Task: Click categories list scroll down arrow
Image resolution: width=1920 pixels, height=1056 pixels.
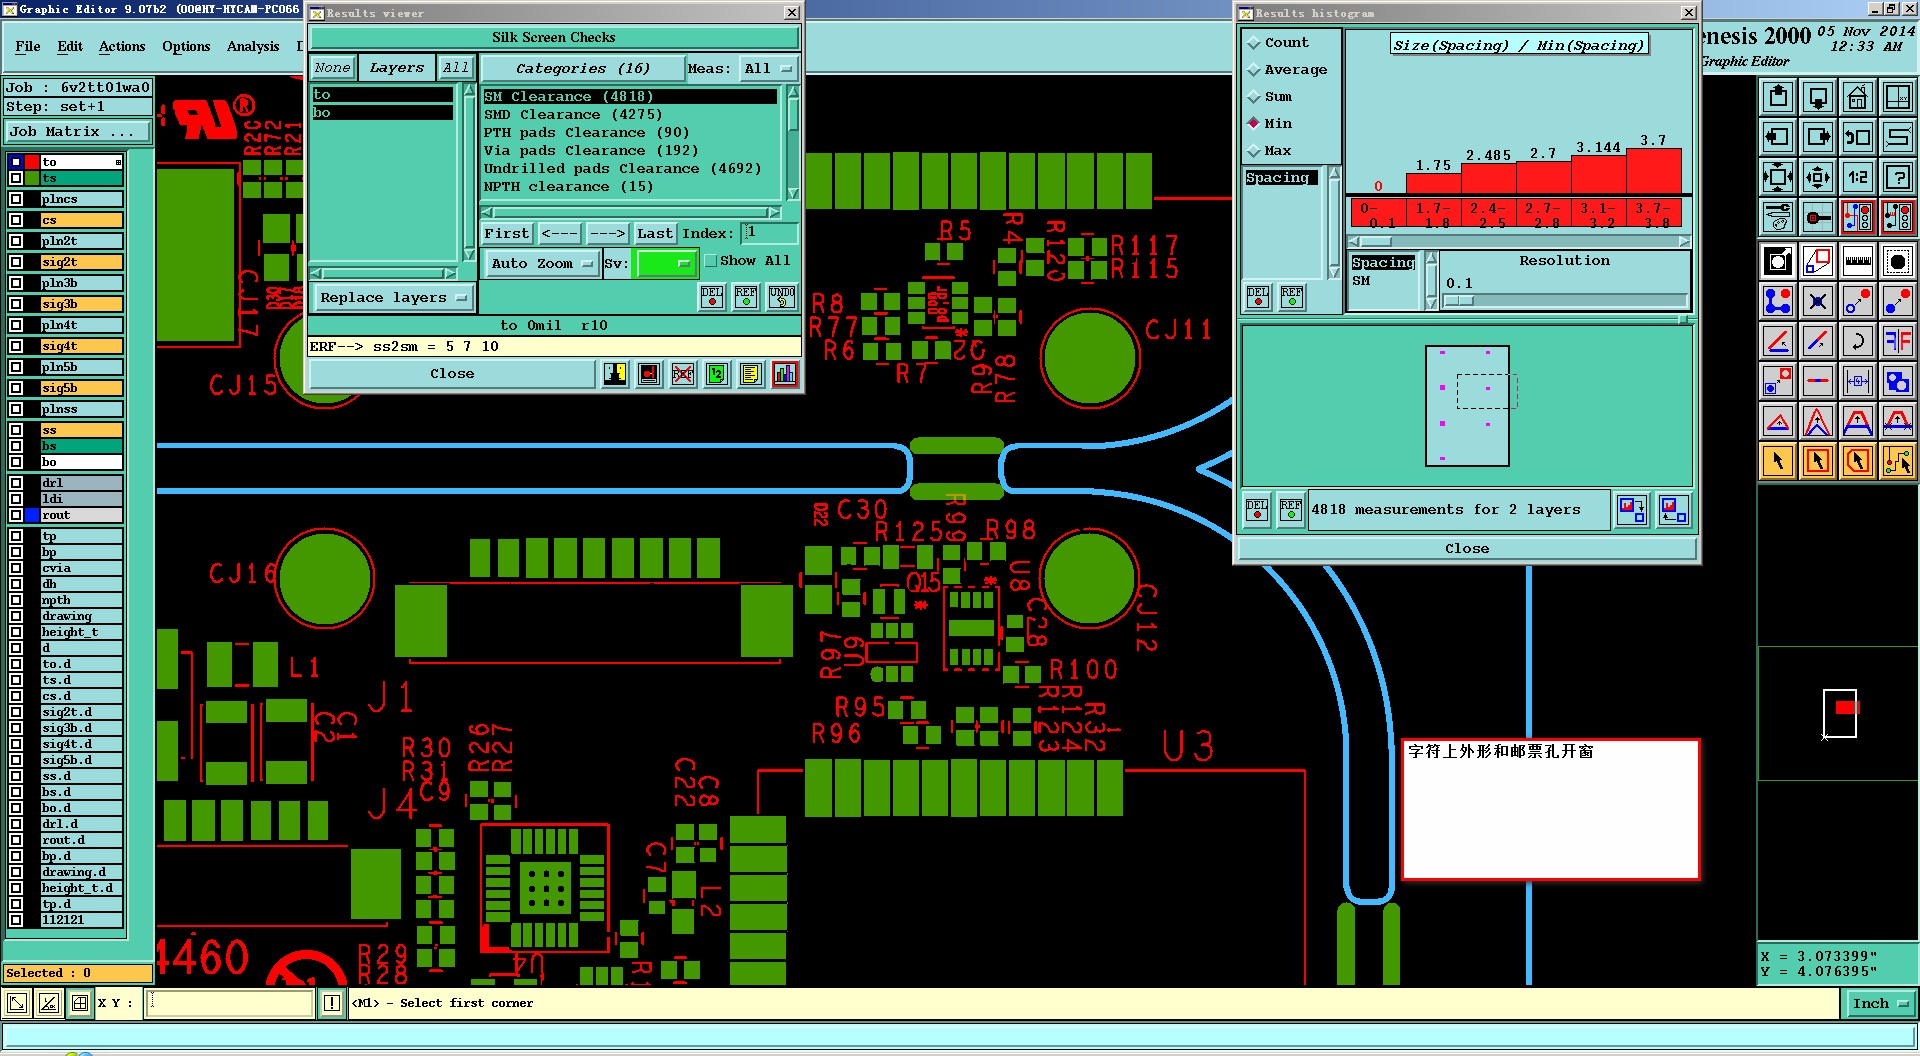Action: [x=793, y=193]
